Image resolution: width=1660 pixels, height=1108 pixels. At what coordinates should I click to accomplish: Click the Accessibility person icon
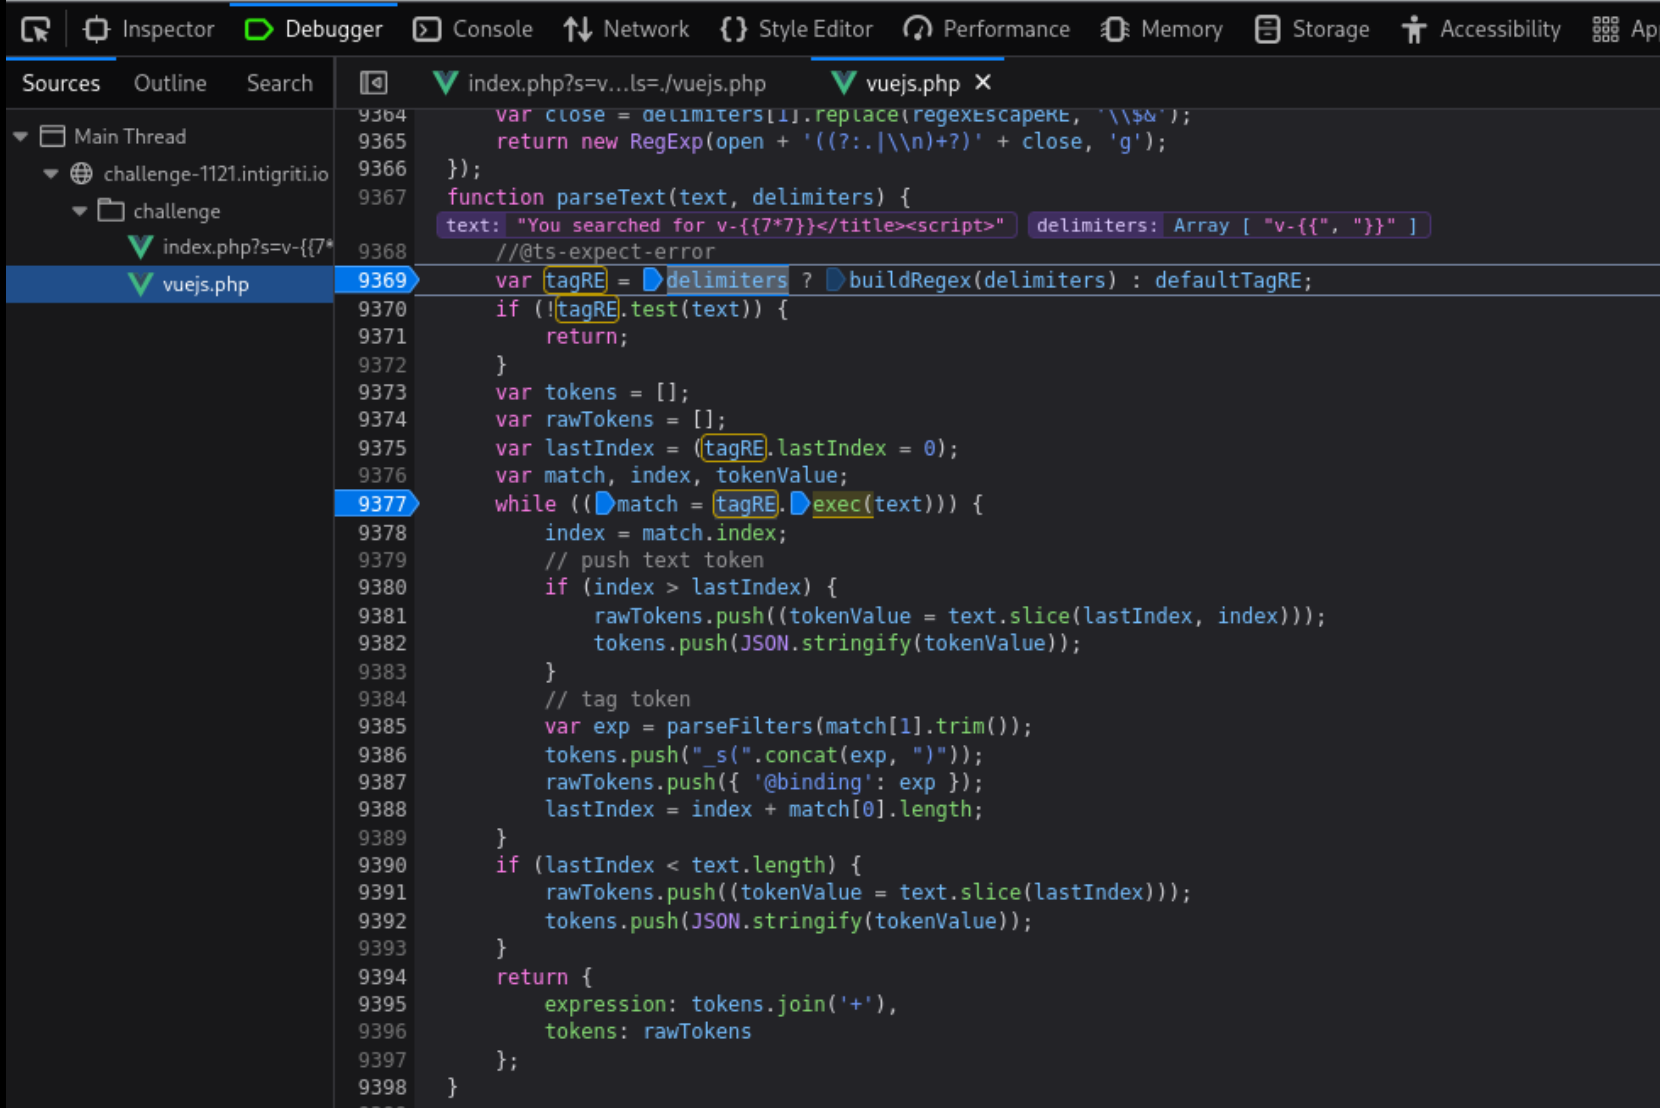[1413, 30]
